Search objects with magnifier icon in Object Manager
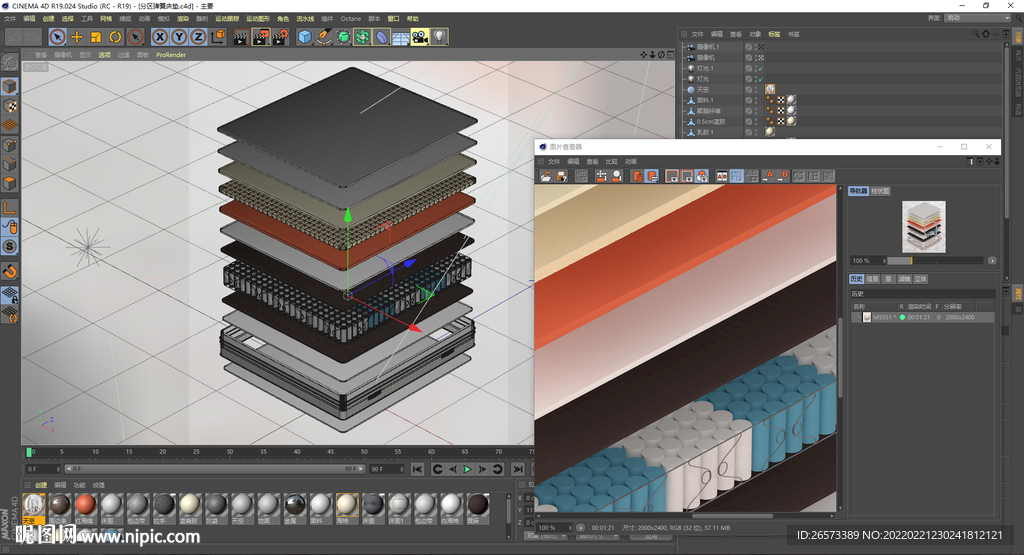The height and width of the screenshot is (555, 1024). (x=976, y=34)
